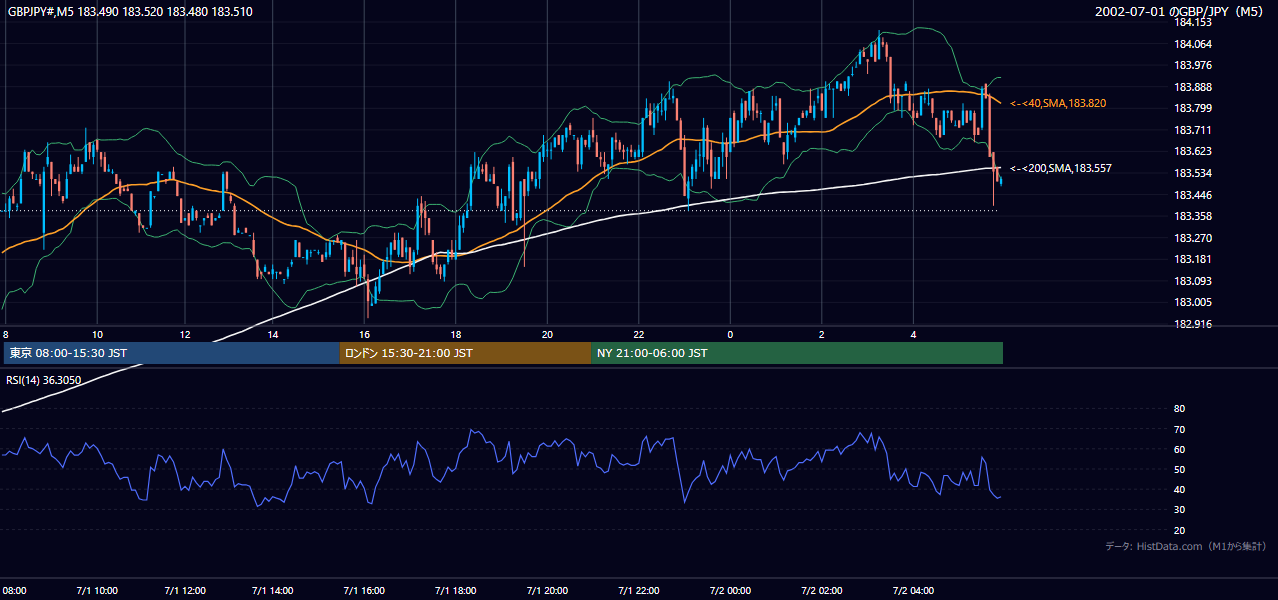1278x600 pixels.
Task: Select the 7/1 16:00 bottom time label
Action: [x=364, y=591]
